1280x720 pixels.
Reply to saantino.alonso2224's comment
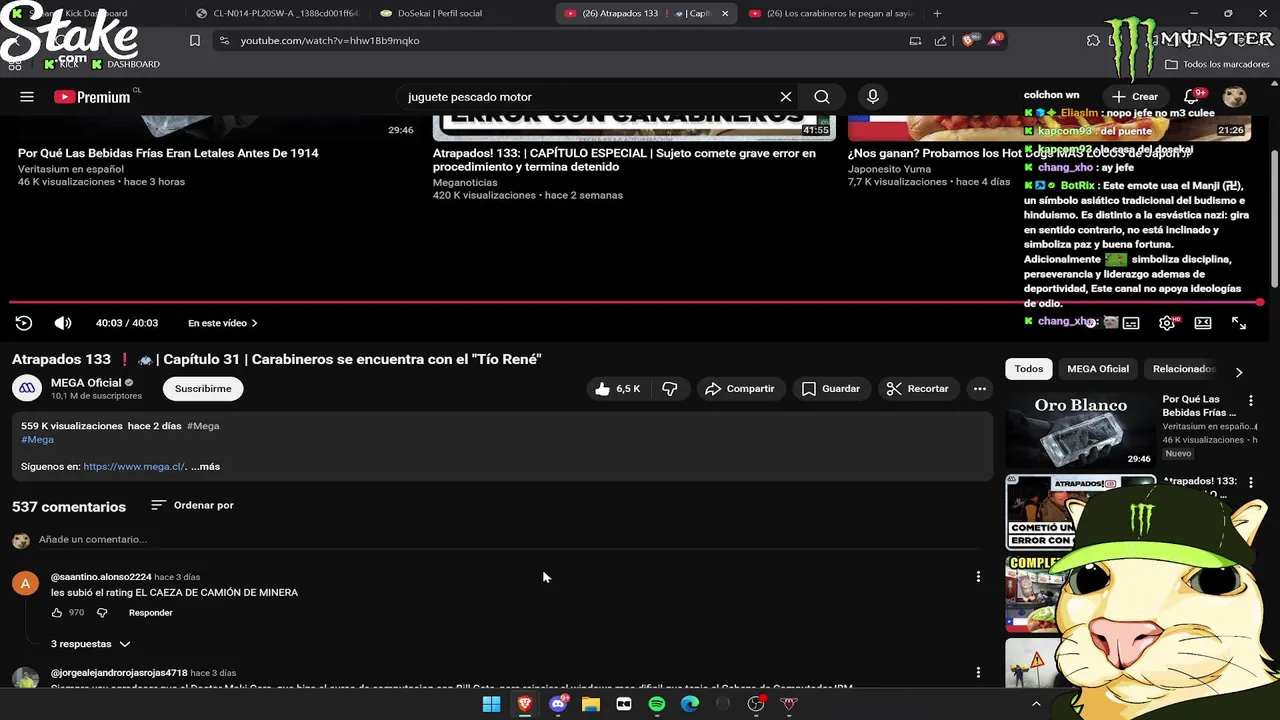[151, 613]
